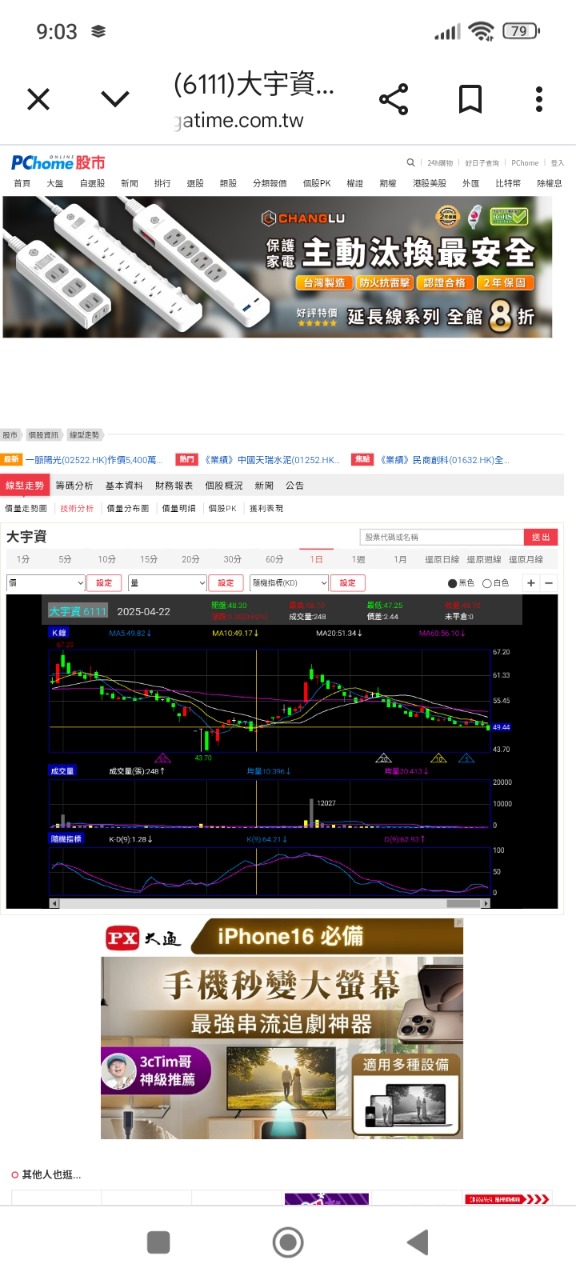Zoom out chart with minus button
576x1280 pixels.
pyautogui.click(x=549, y=583)
